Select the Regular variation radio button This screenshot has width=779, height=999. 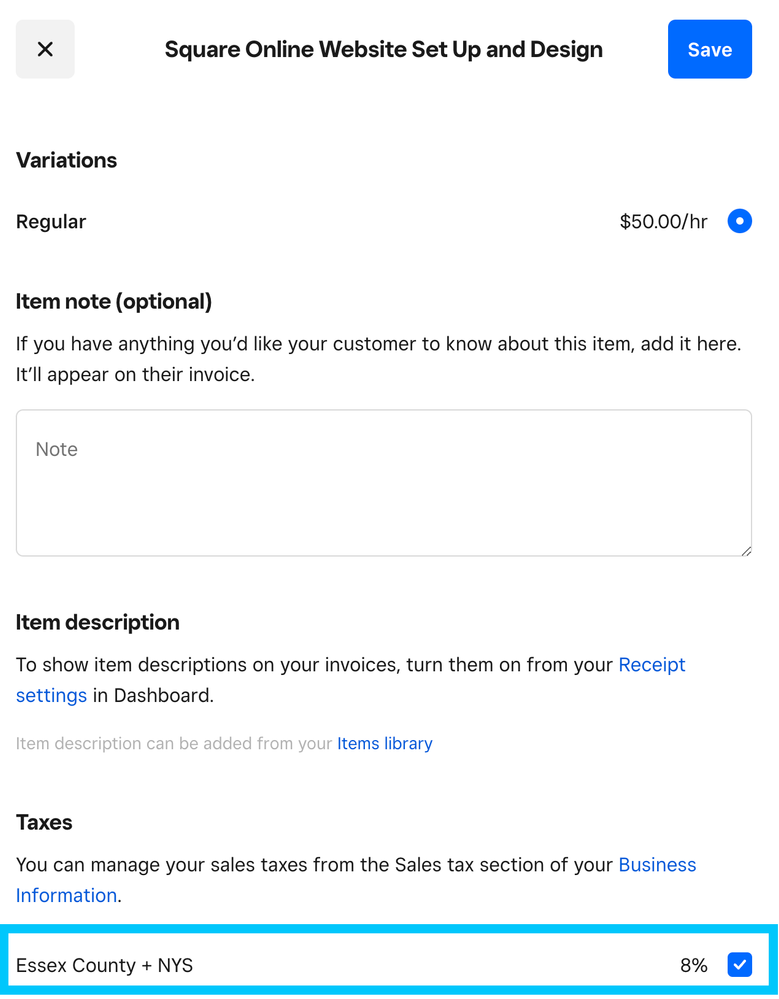[739, 221]
